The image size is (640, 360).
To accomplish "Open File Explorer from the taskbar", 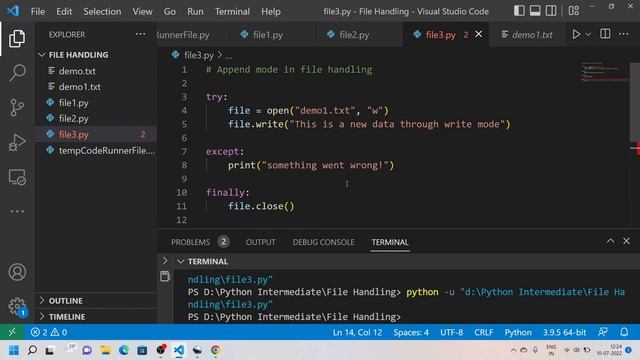I will (x=105, y=350).
